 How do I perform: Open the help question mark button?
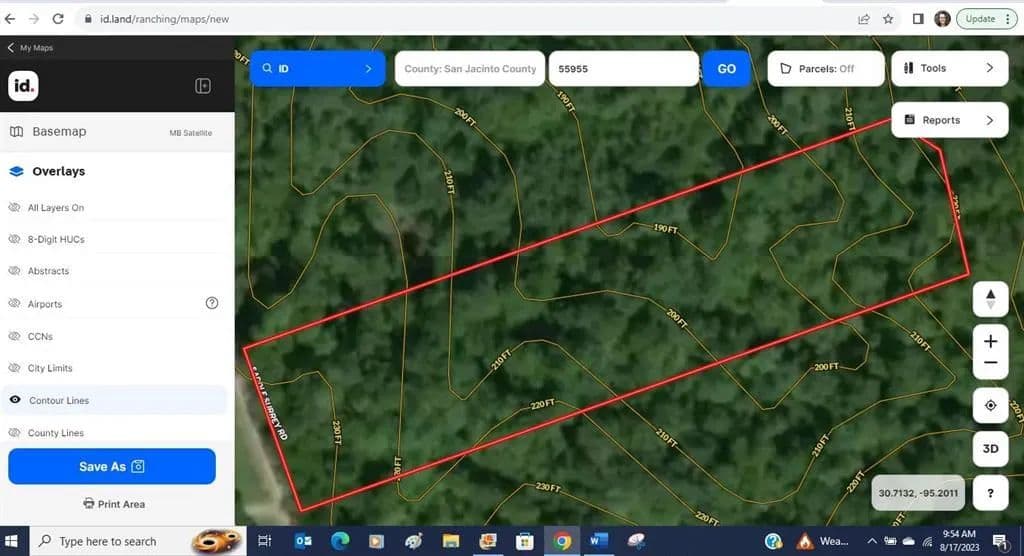coord(990,492)
